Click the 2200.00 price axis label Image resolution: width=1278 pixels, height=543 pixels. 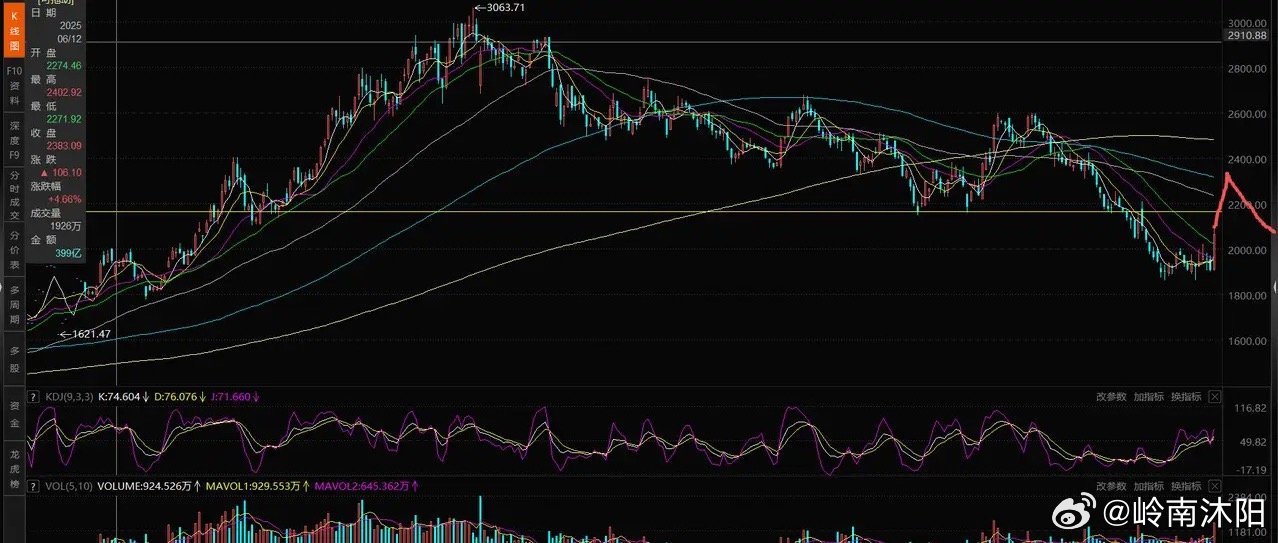point(1246,205)
